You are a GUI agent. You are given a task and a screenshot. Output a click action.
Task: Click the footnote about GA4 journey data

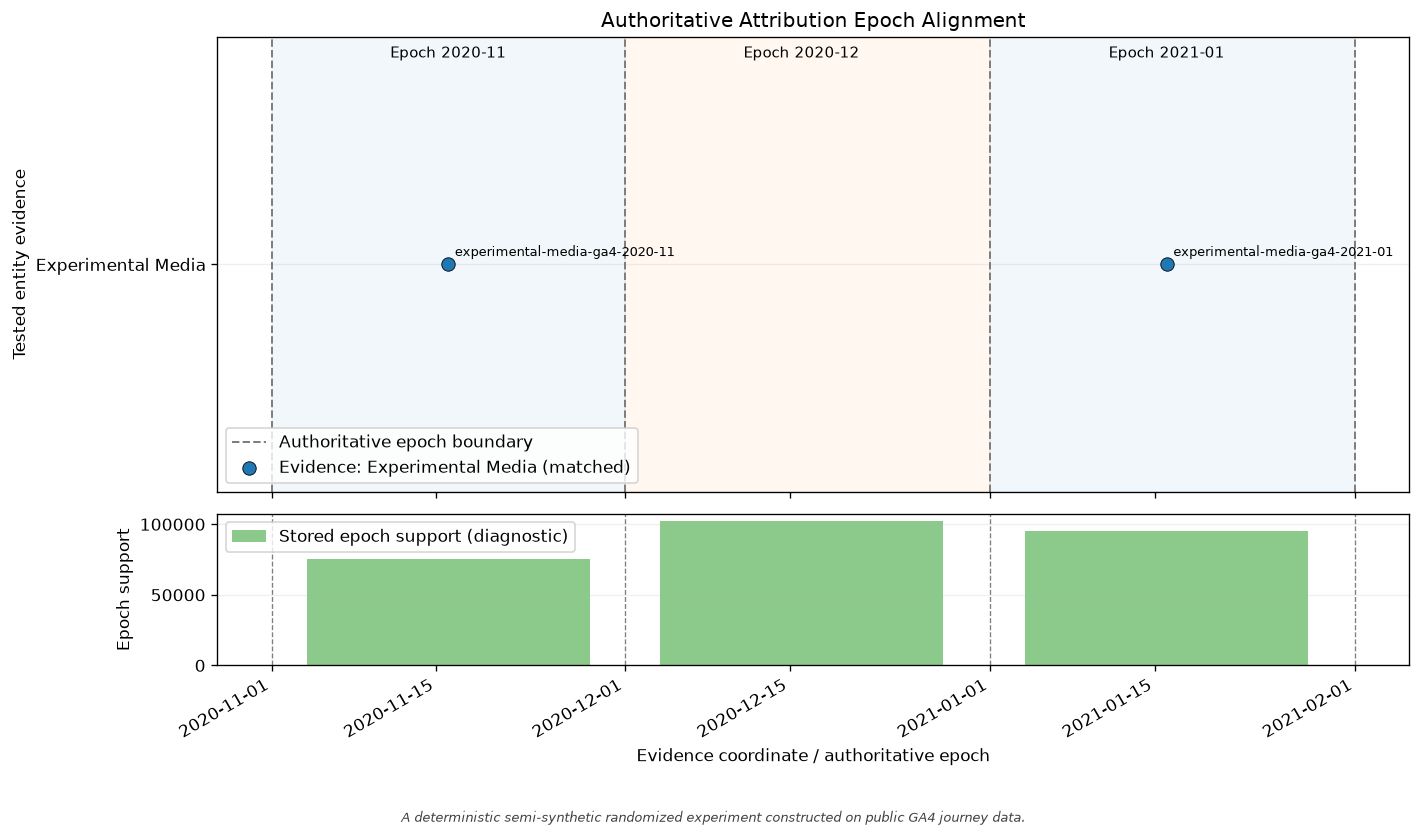713,817
